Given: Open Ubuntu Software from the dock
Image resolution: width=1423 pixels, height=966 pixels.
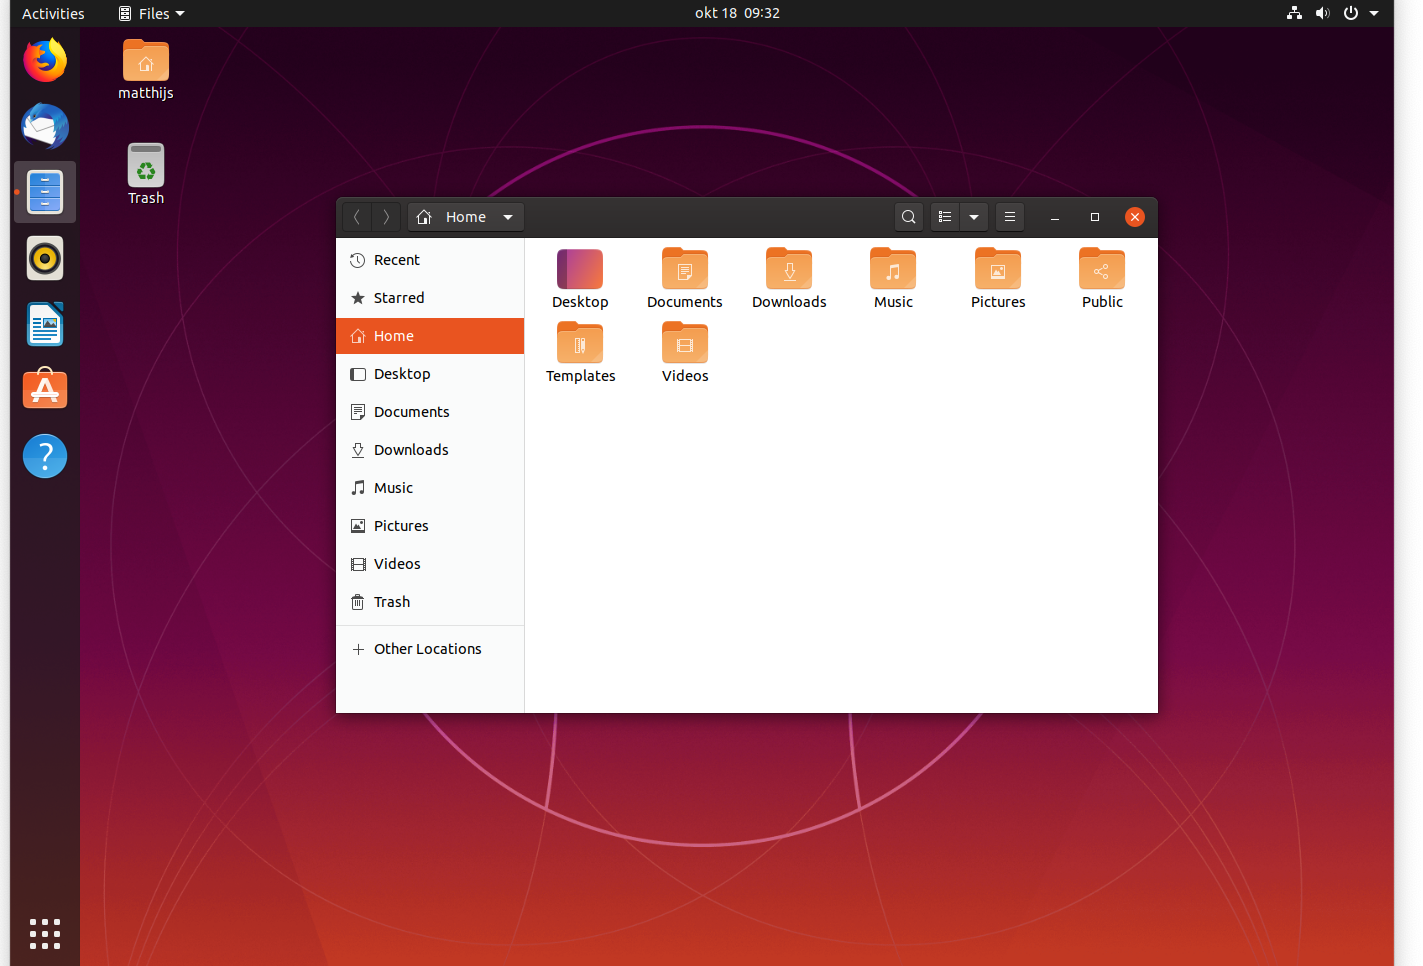Looking at the screenshot, I should [x=45, y=389].
